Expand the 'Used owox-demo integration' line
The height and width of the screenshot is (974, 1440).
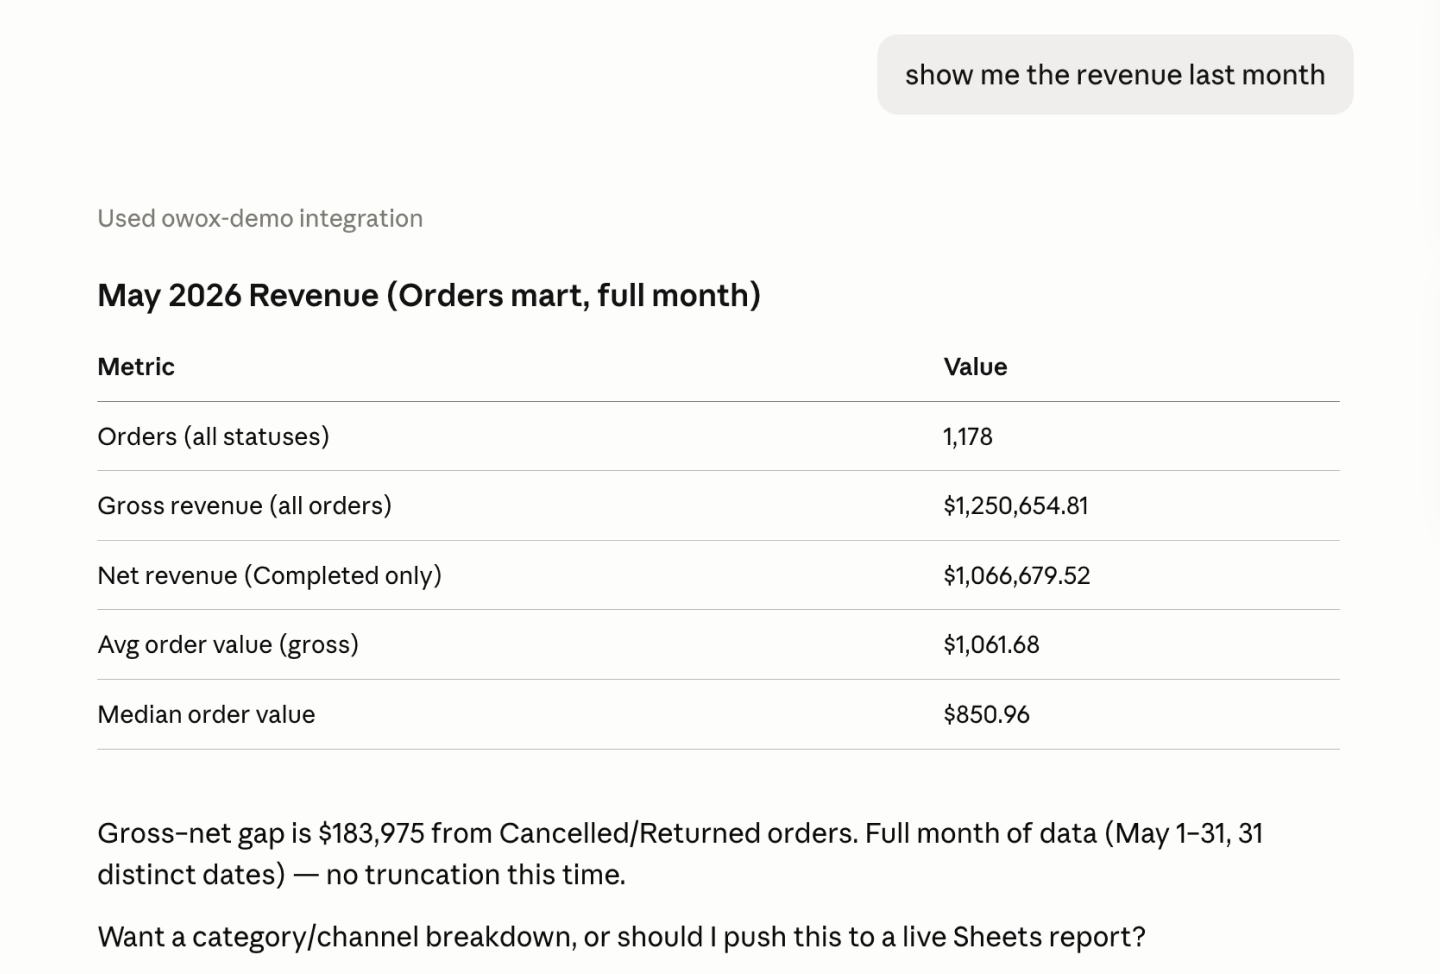click(260, 218)
